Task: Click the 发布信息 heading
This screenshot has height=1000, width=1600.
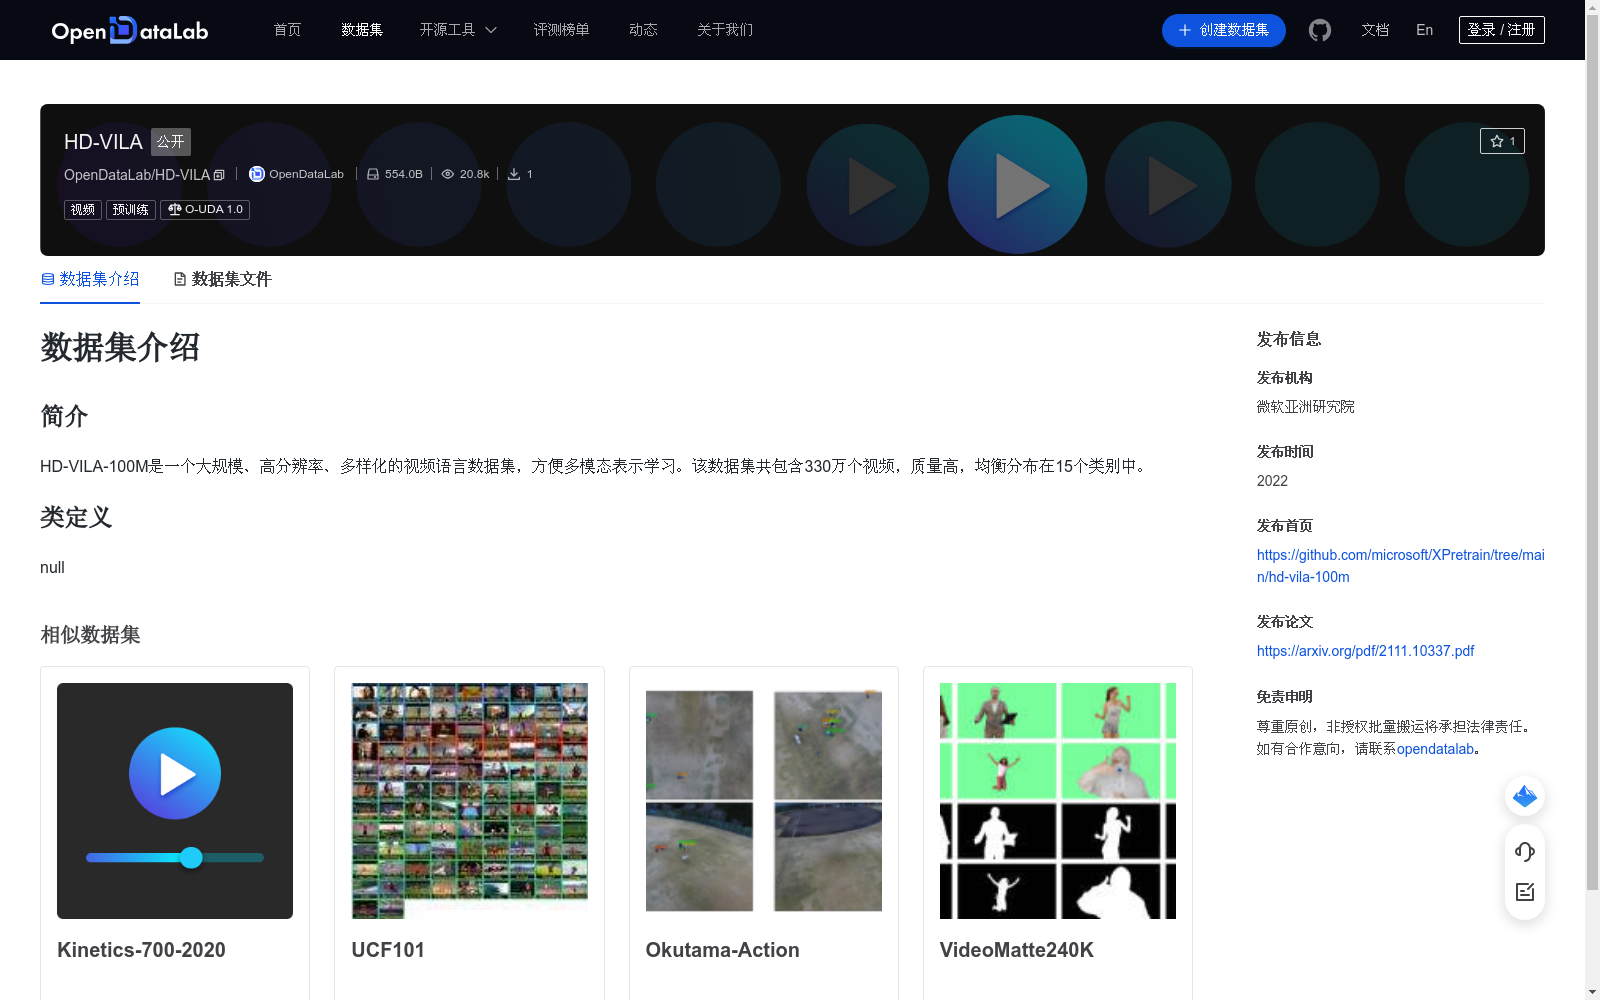Action: coord(1289,339)
